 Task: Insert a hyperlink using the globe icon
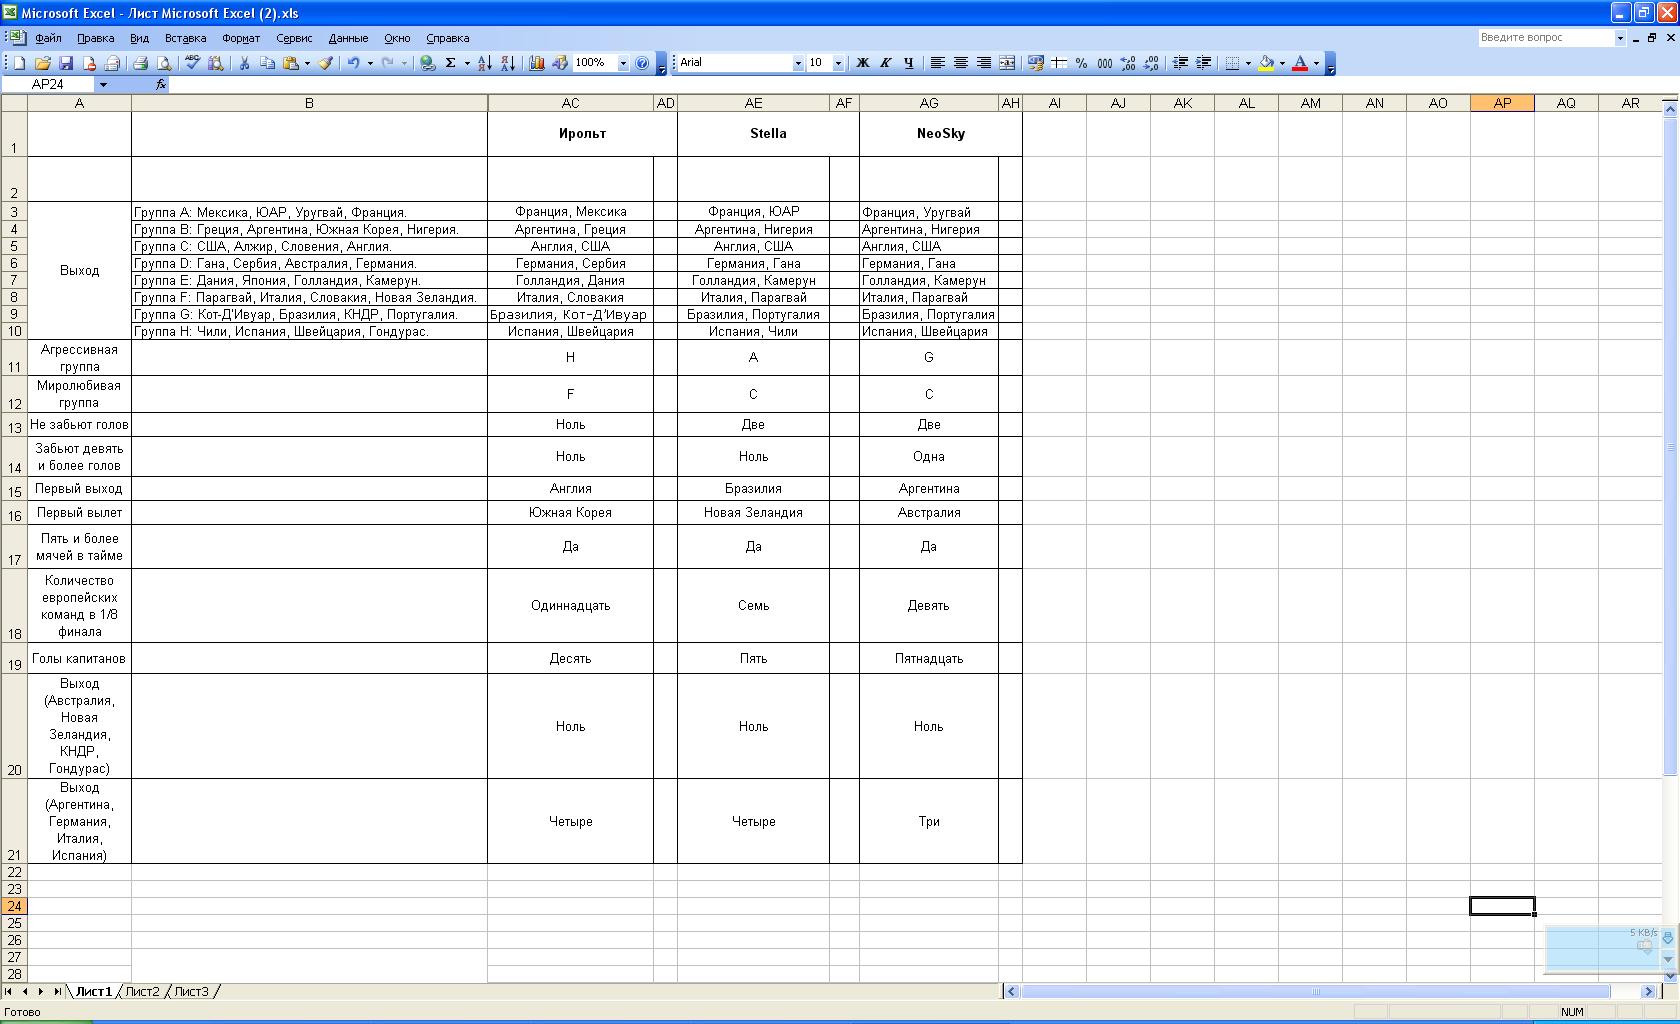(428, 63)
